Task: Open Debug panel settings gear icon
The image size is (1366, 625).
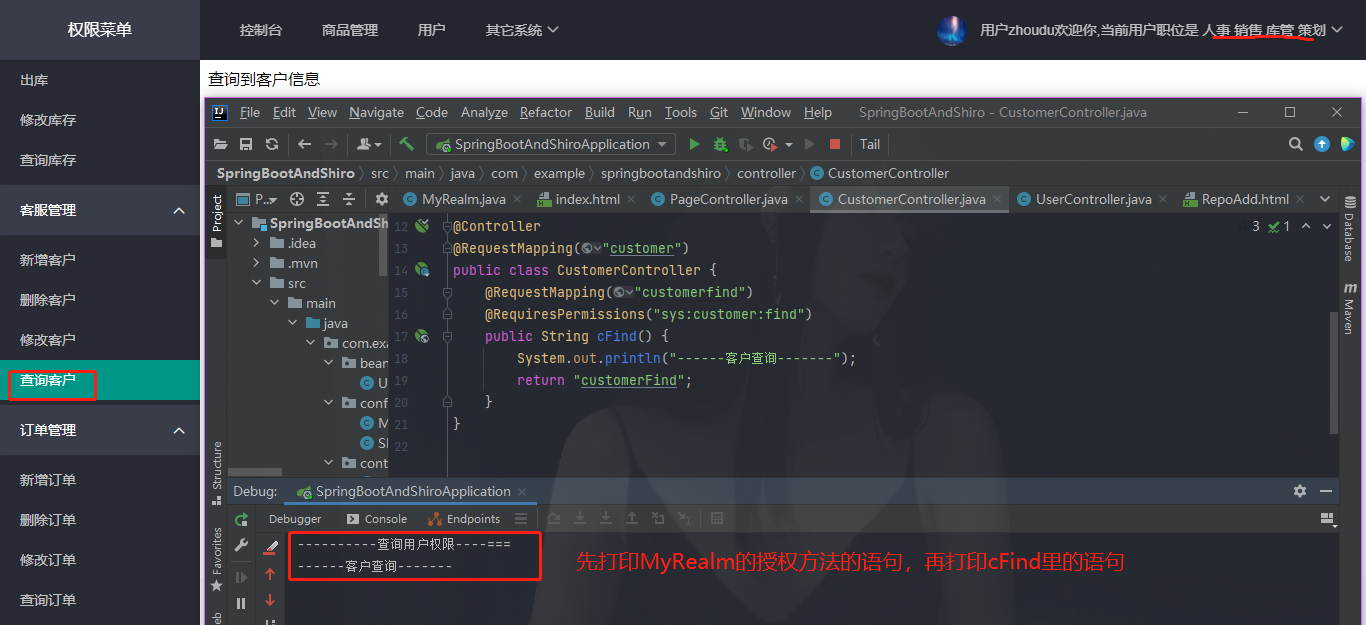Action: pyautogui.click(x=1299, y=491)
